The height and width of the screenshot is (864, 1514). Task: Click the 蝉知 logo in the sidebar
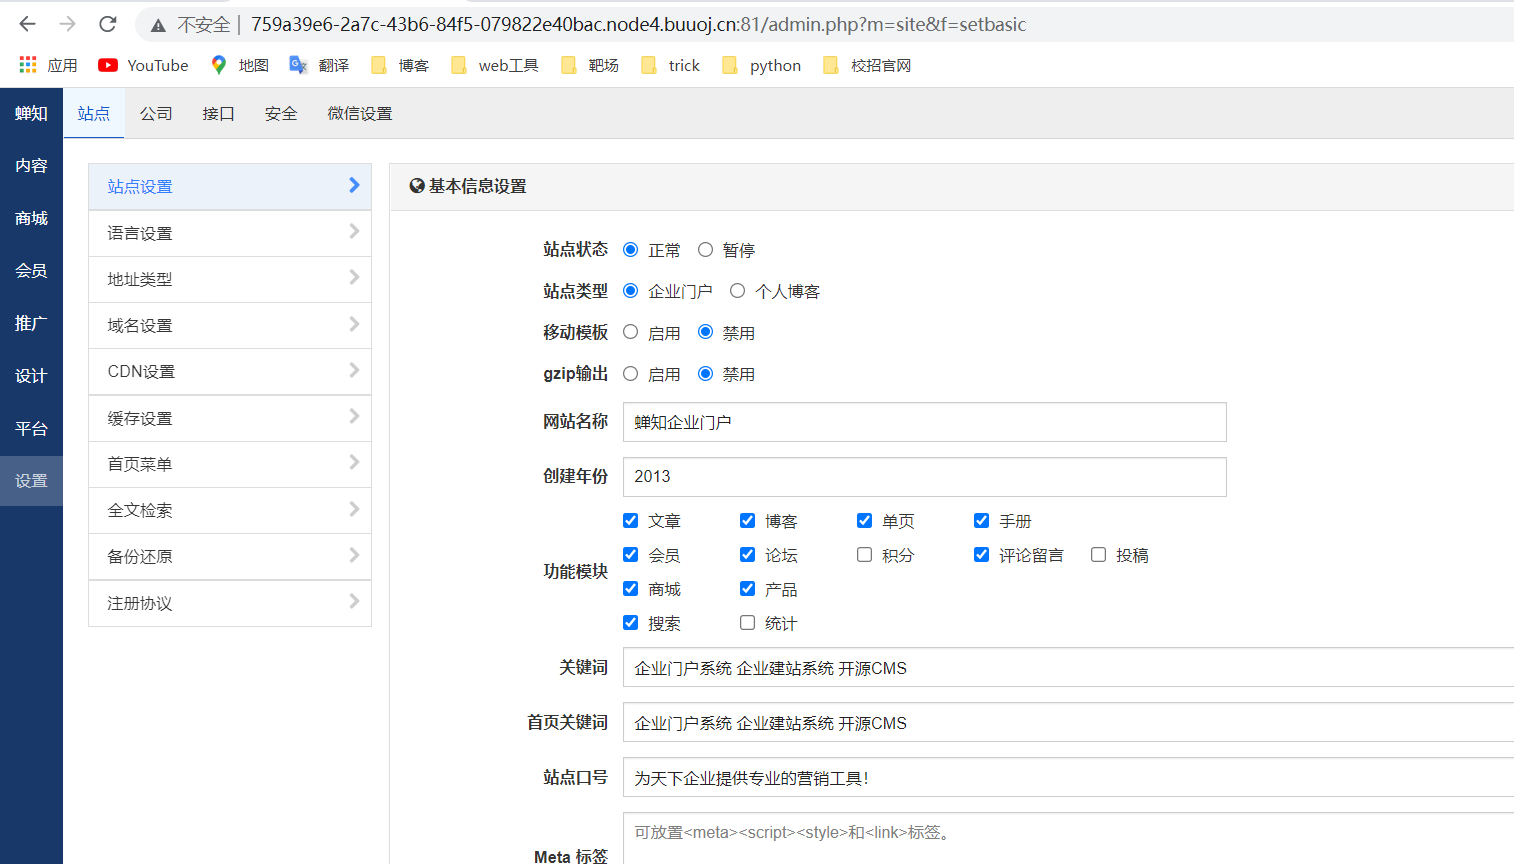coord(31,113)
